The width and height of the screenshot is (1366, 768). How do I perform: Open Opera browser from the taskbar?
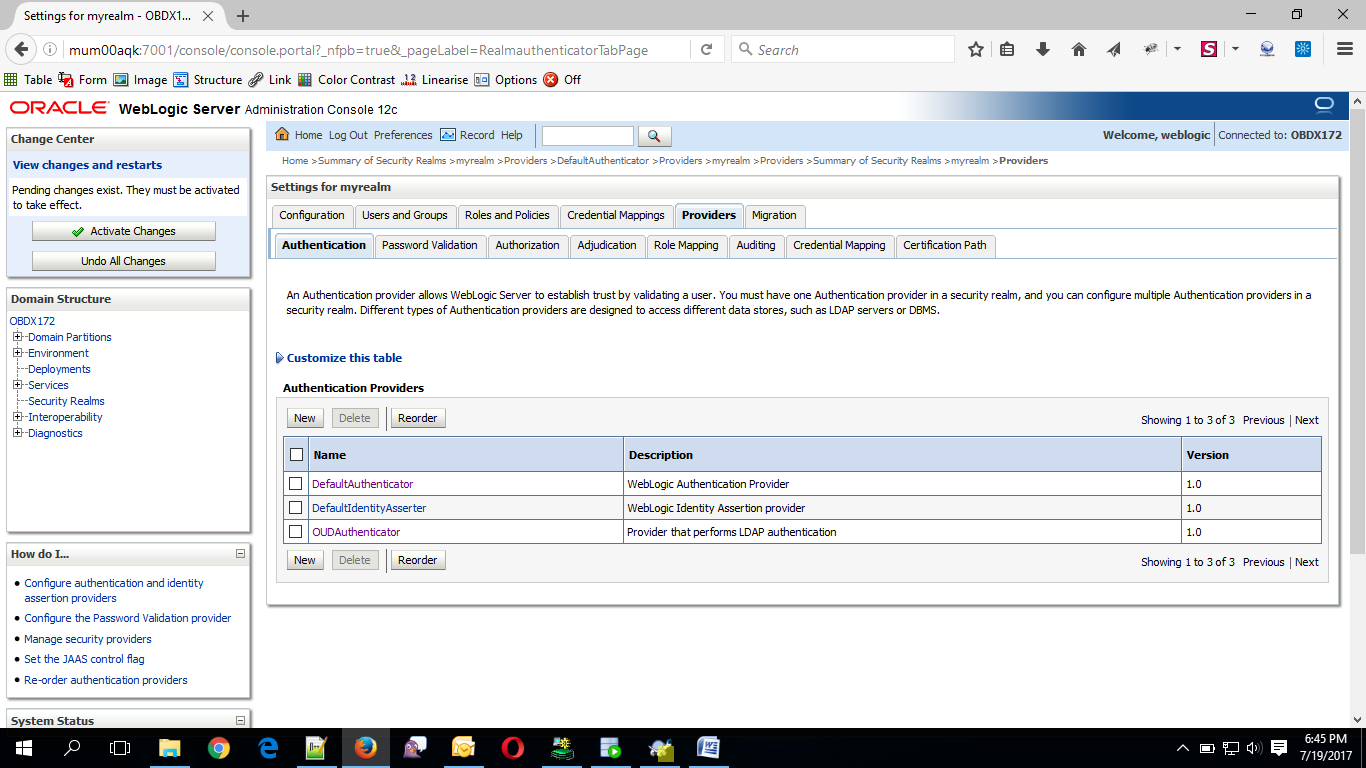click(512, 747)
